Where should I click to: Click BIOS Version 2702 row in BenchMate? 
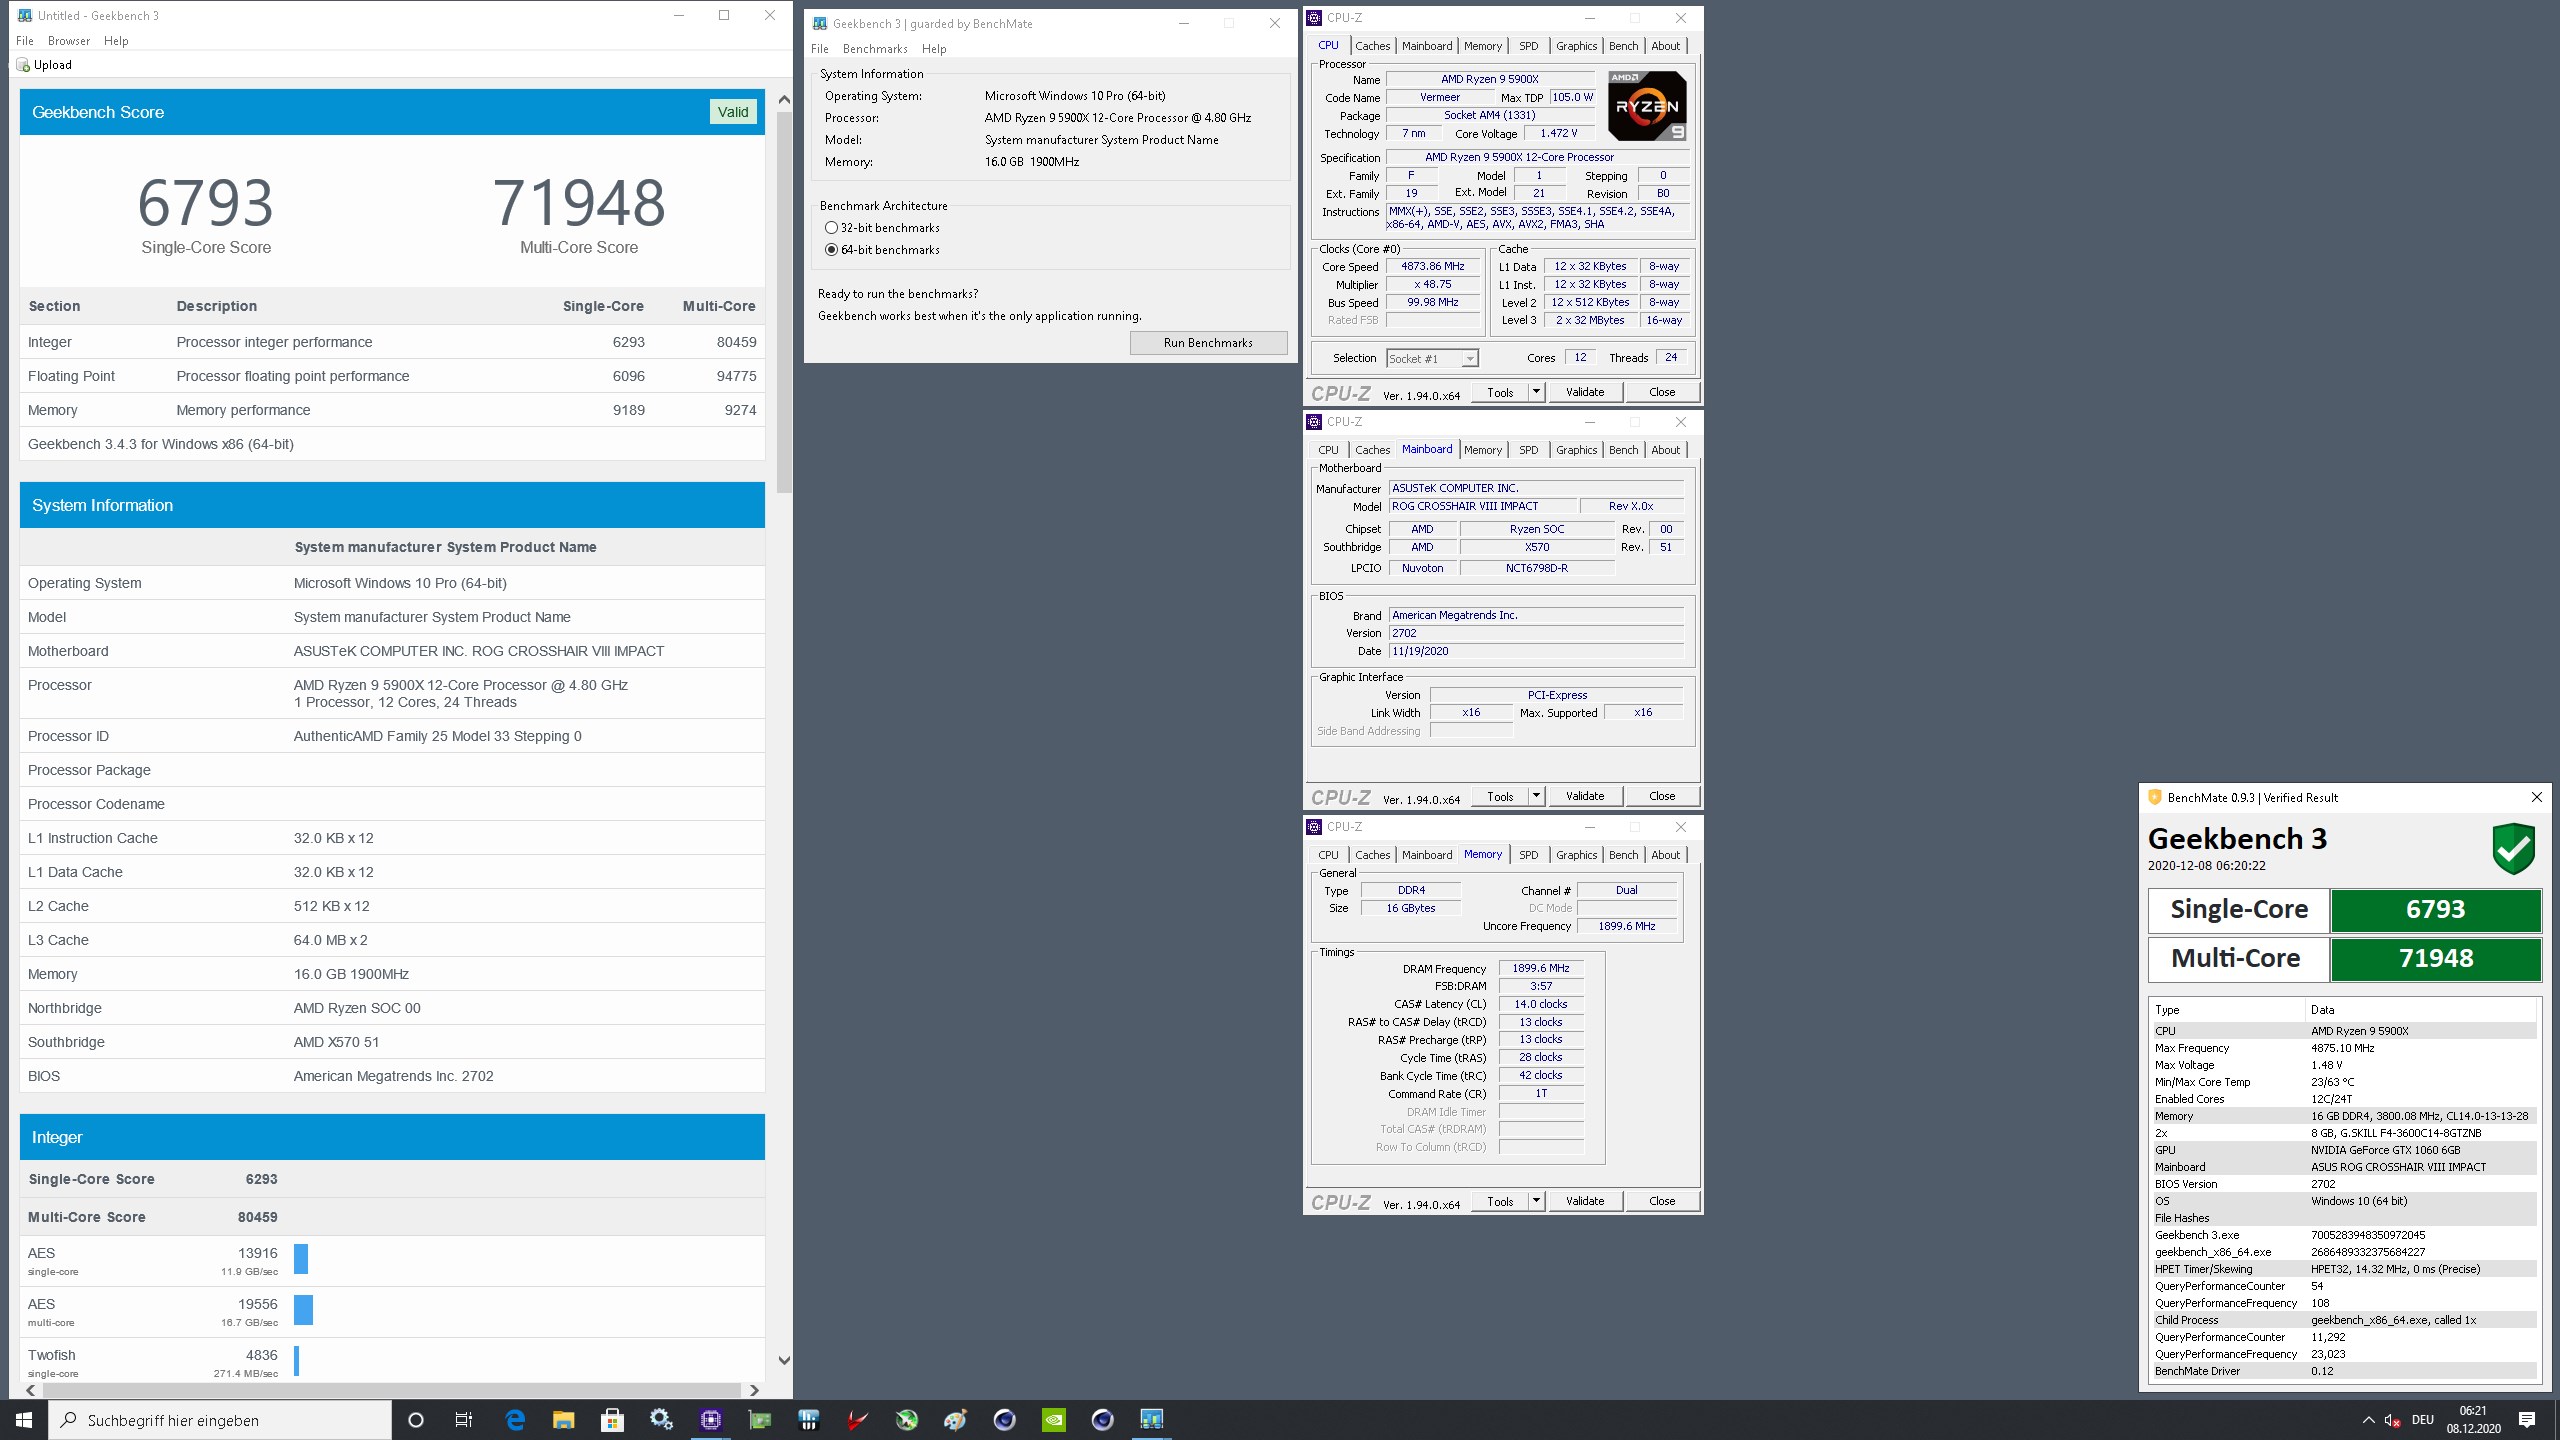pyautogui.click(x=2345, y=1184)
